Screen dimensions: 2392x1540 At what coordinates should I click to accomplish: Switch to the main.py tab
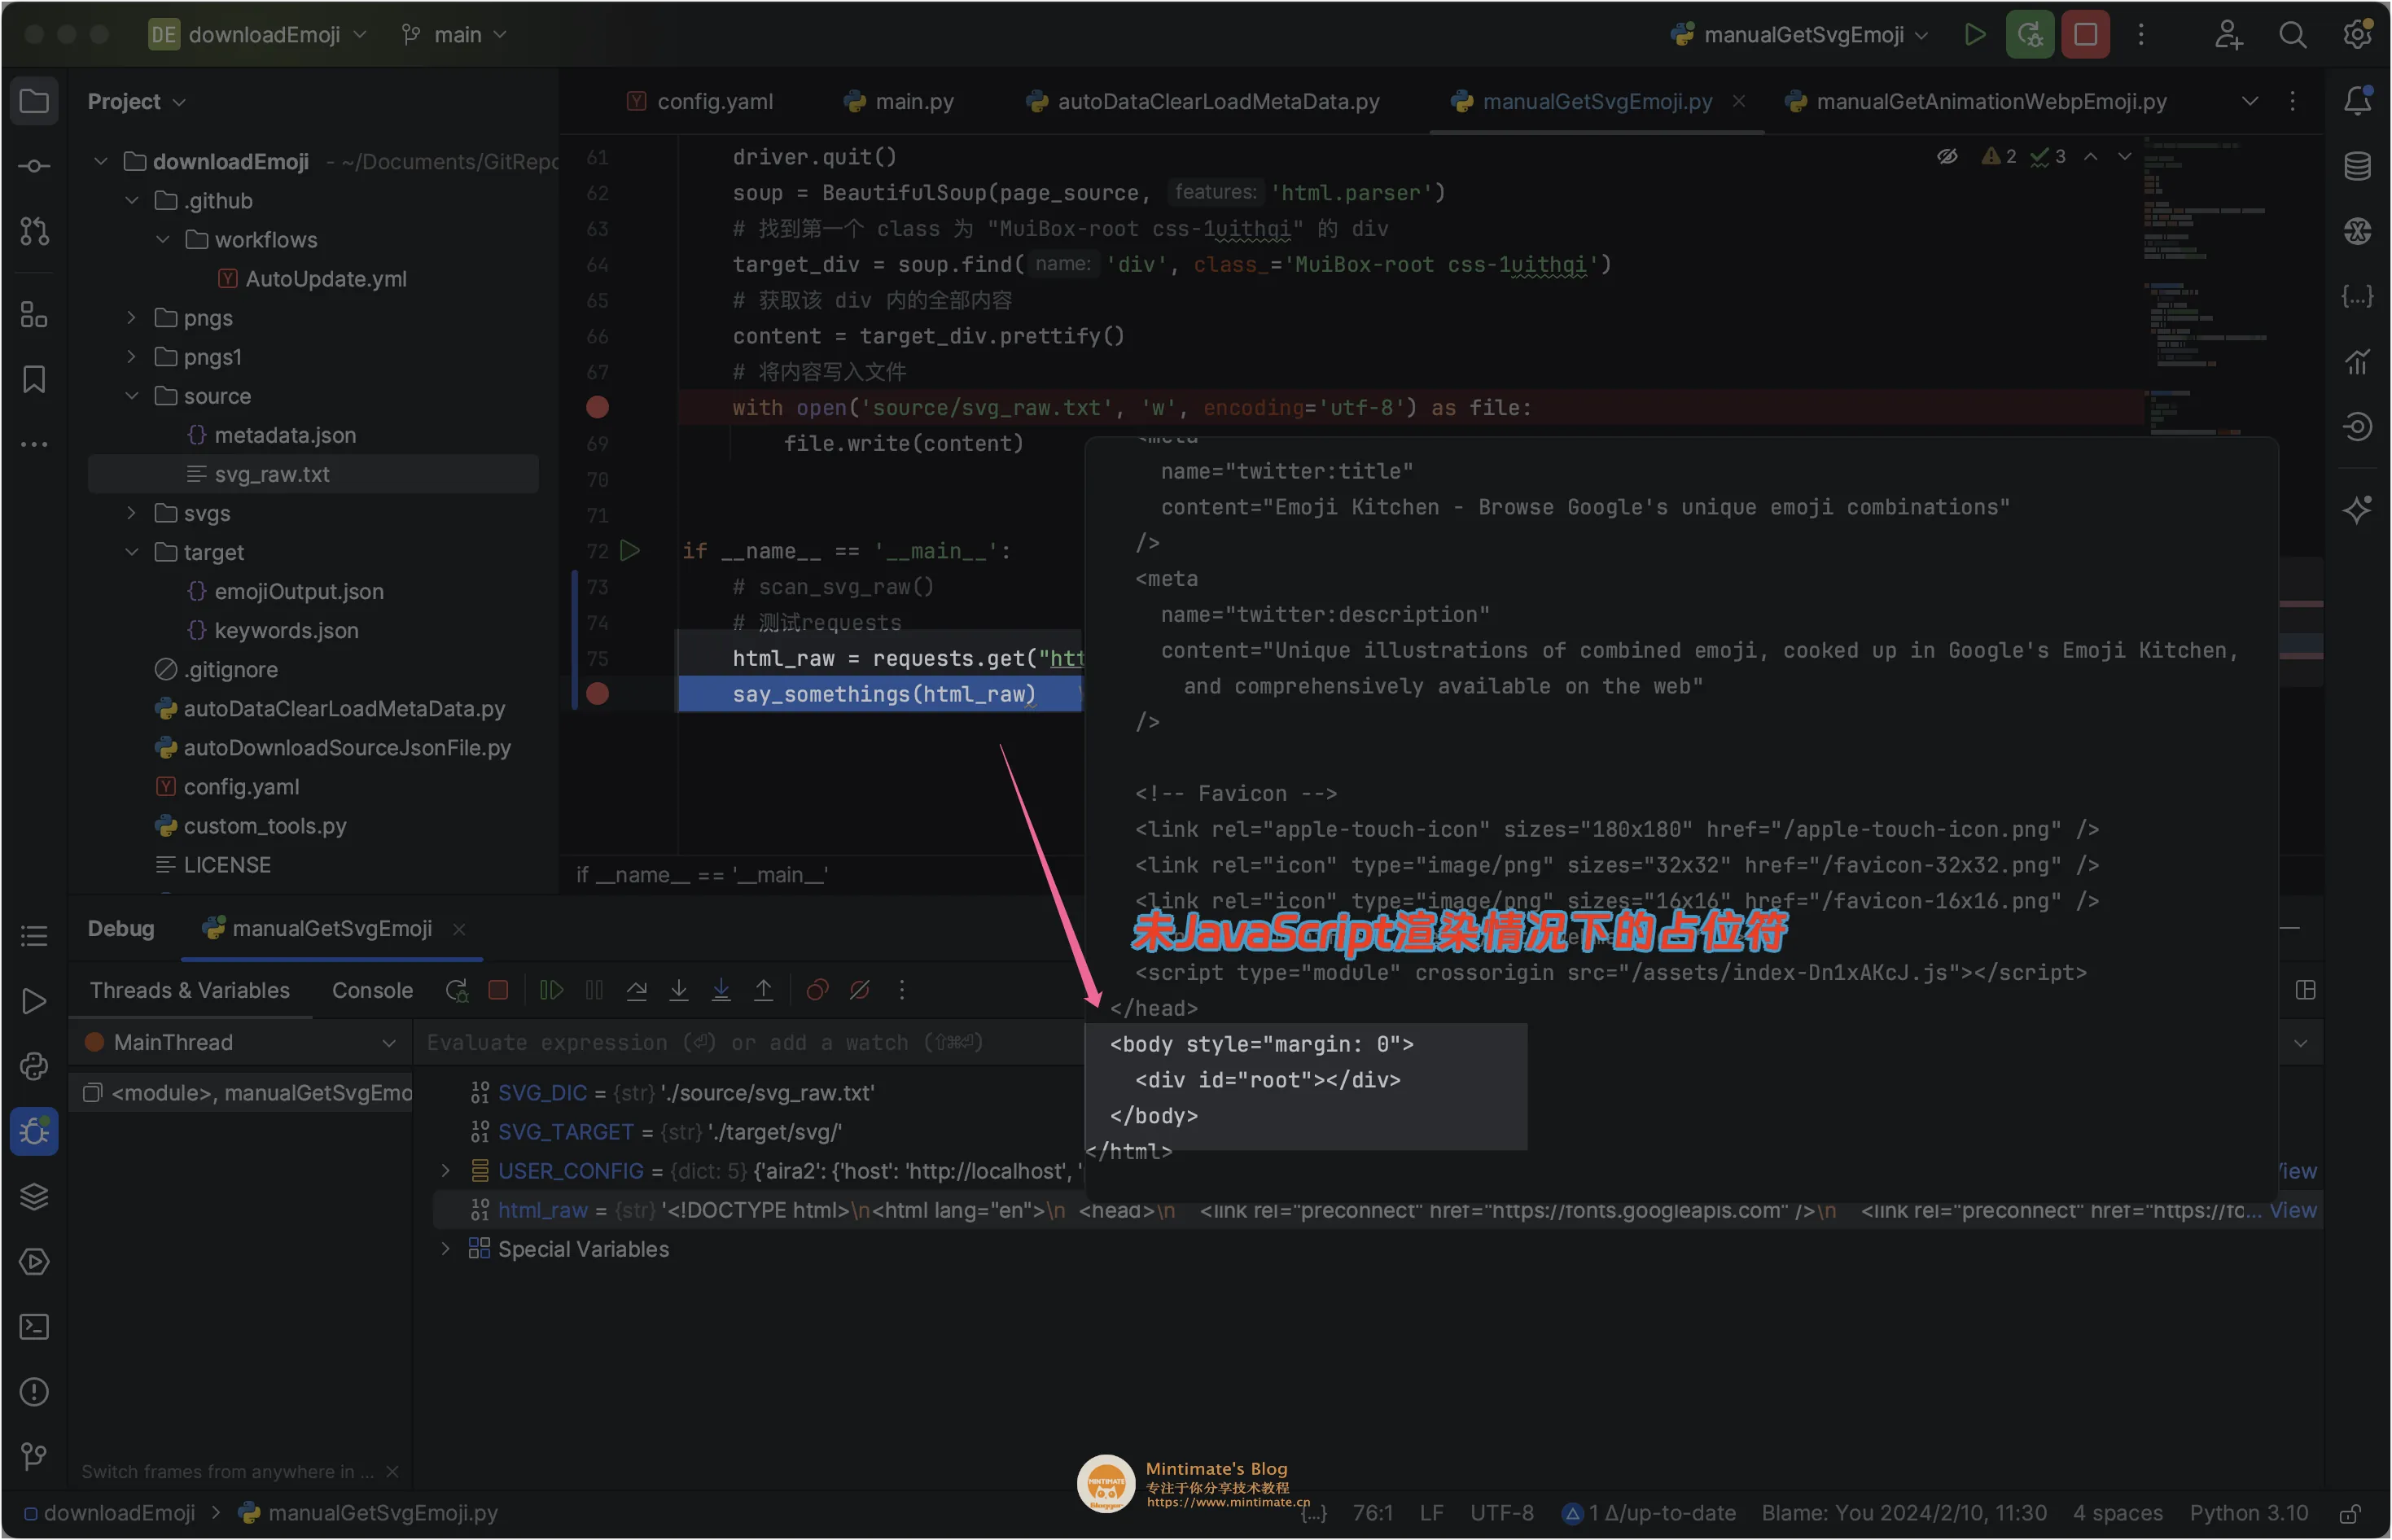point(899,101)
